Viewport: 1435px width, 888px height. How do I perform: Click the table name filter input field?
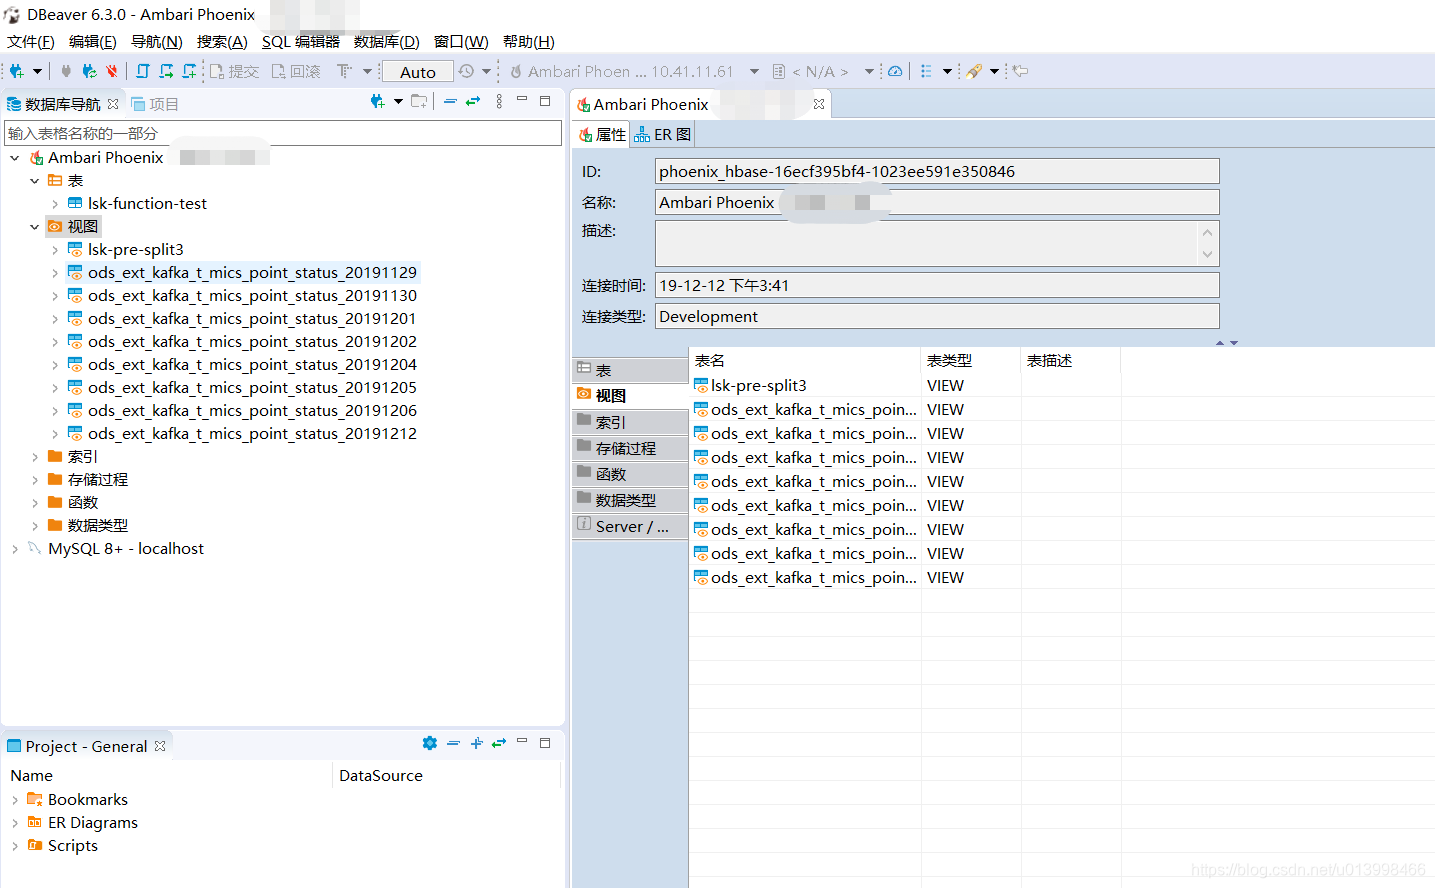coord(283,133)
